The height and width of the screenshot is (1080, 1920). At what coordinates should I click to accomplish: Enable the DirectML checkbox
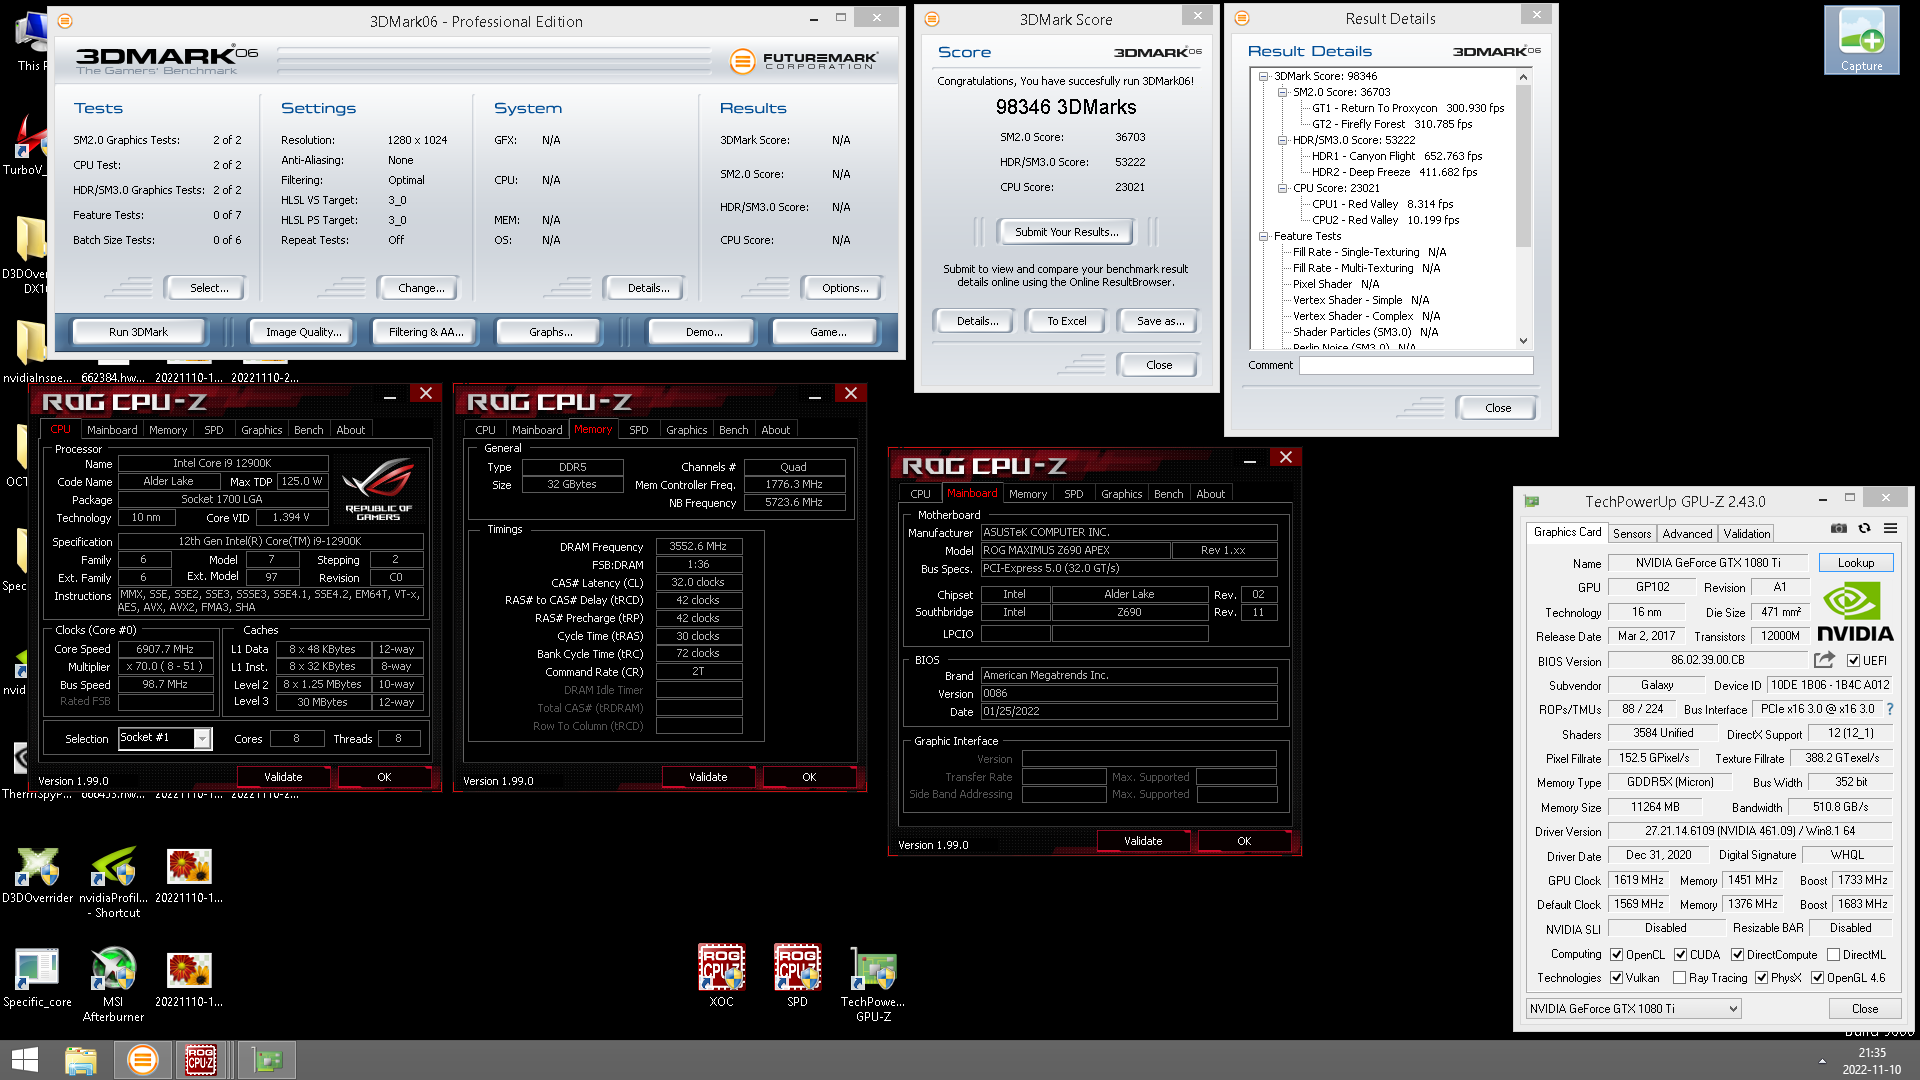tap(1834, 955)
